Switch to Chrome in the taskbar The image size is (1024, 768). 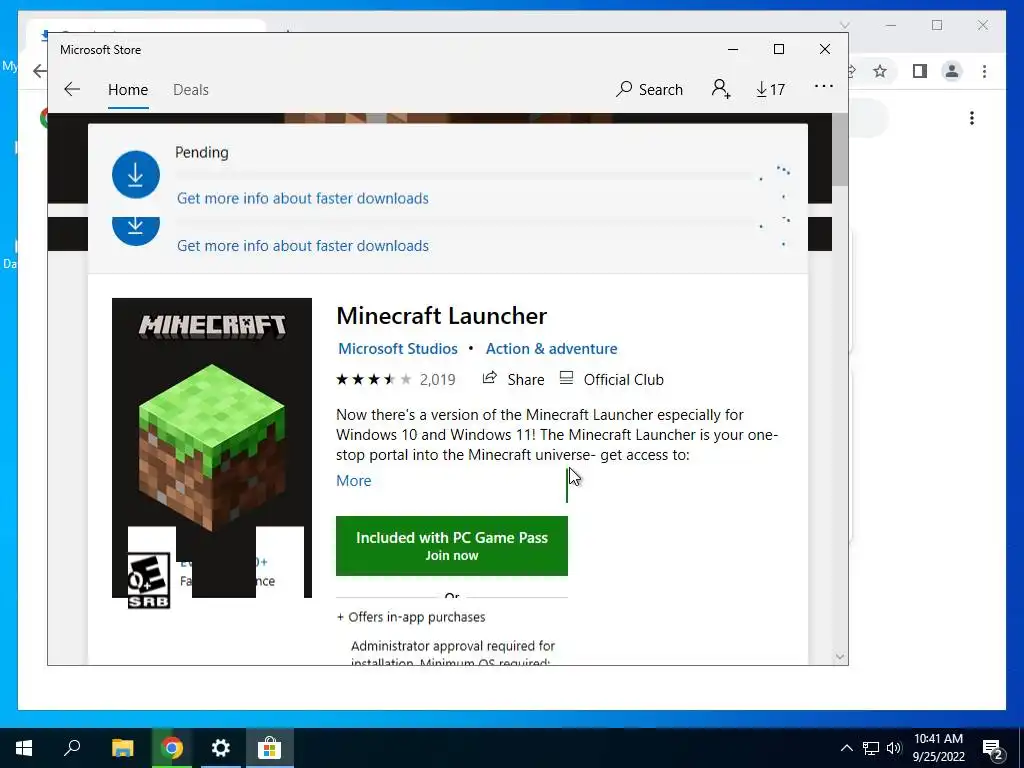[172, 748]
